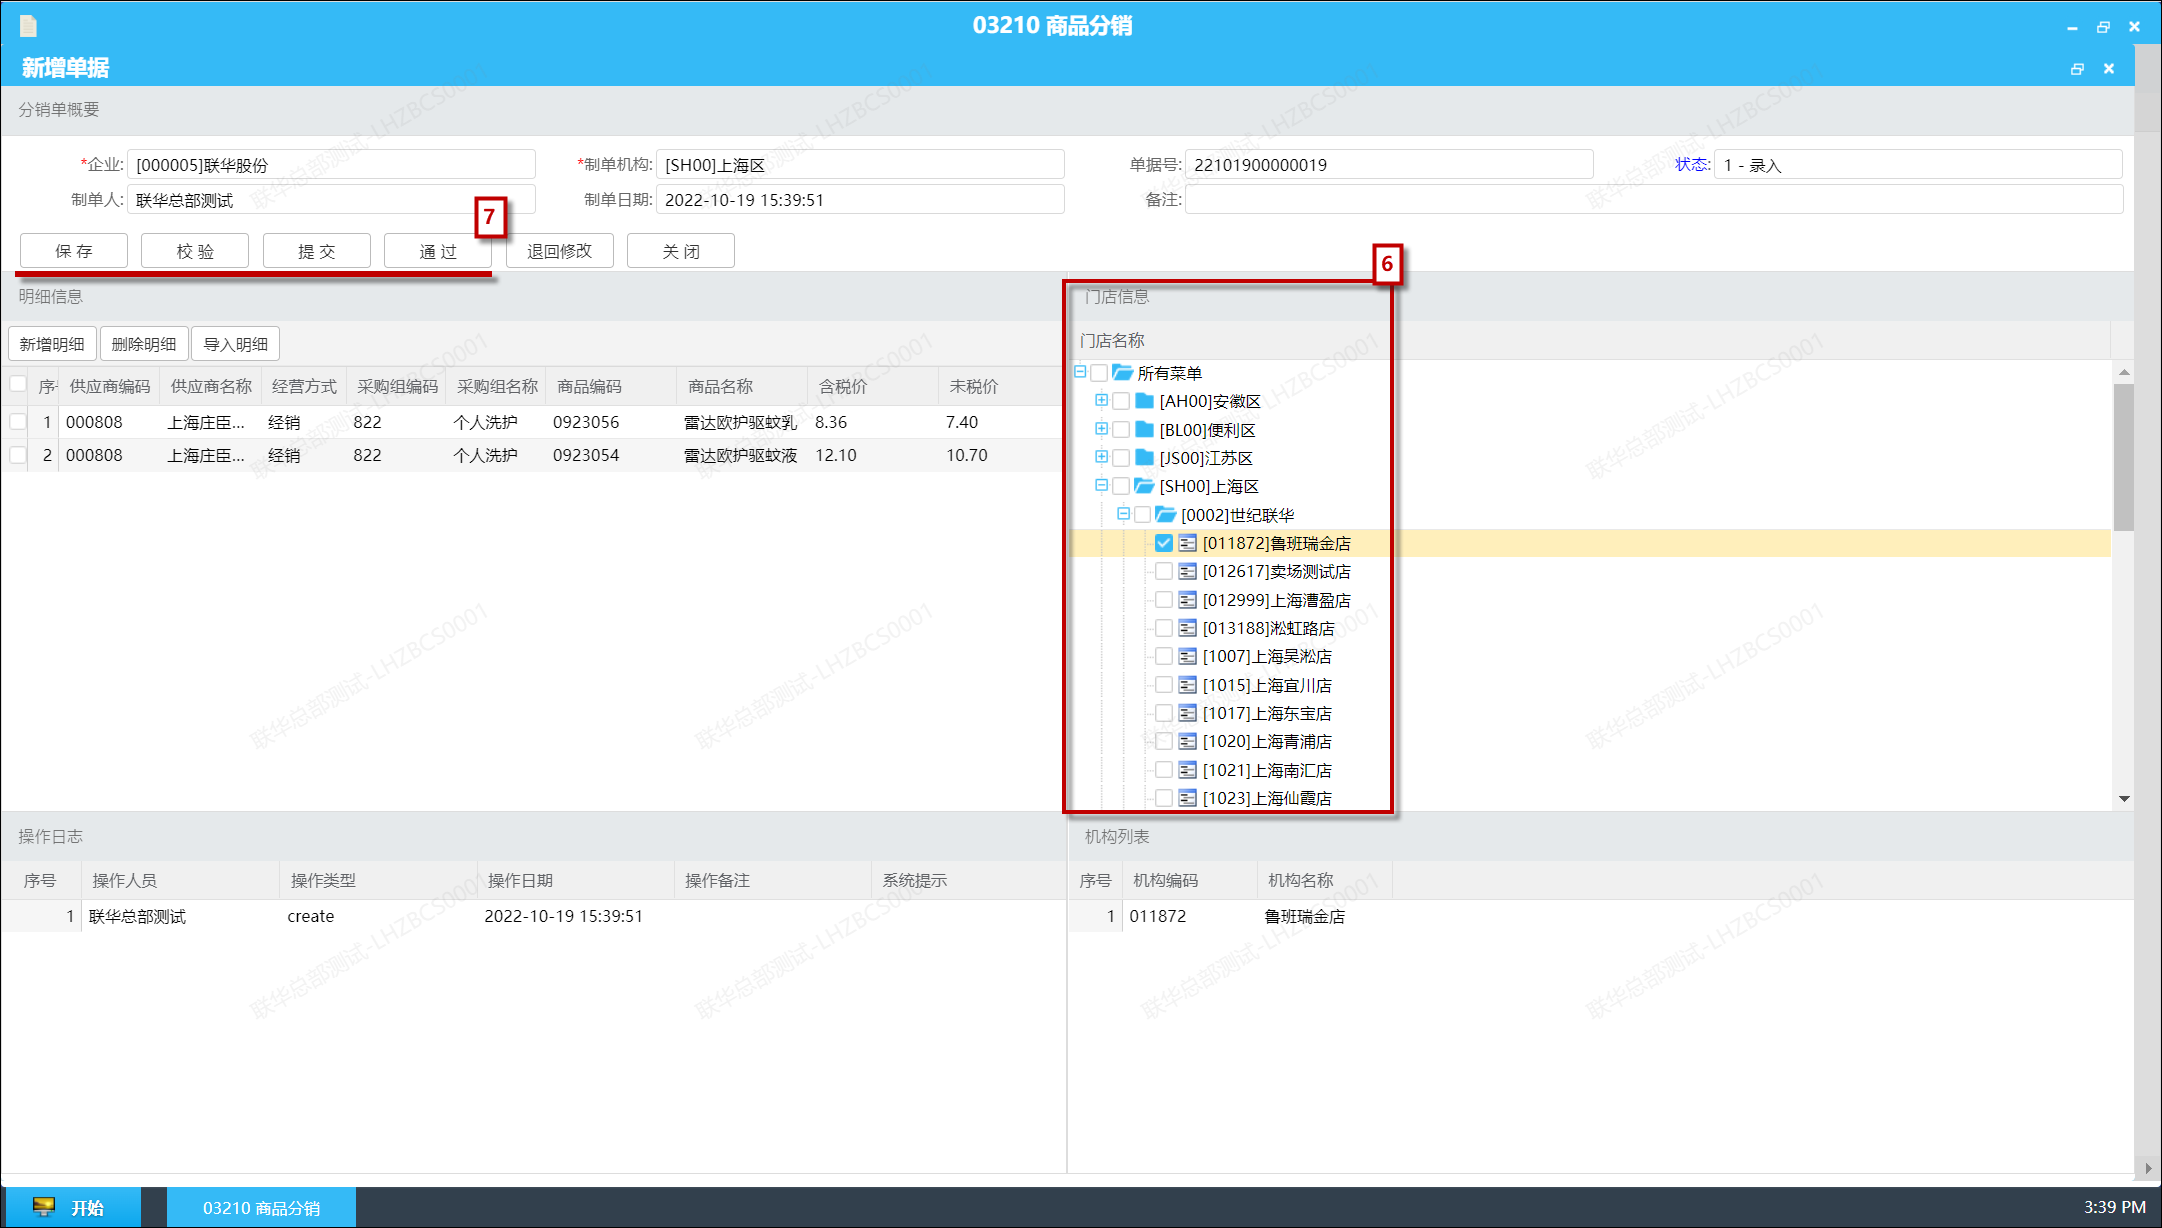Select the create log row

click(x=533, y=916)
